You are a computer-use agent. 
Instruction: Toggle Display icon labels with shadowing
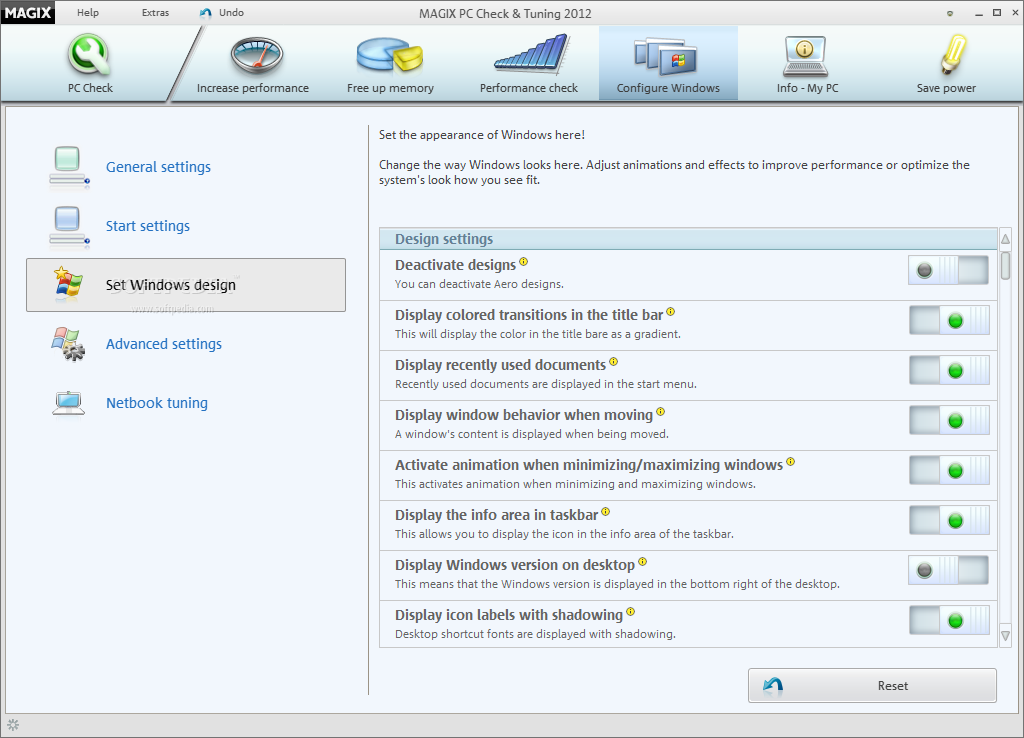click(x=949, y=620)
